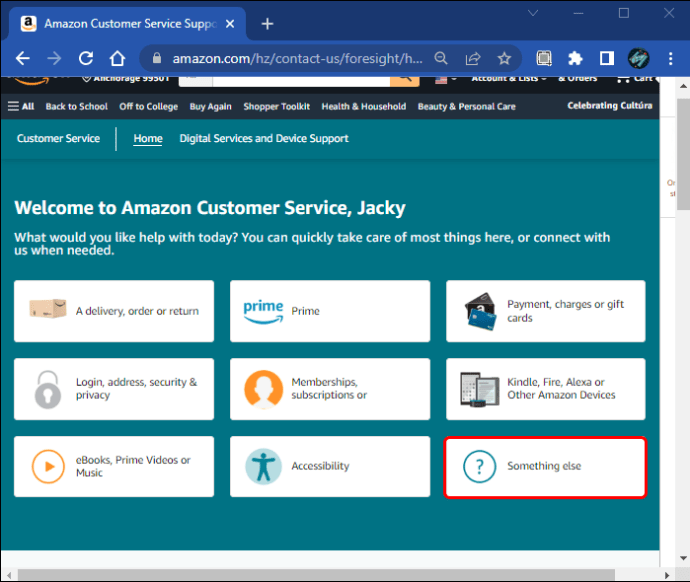Open the Amazon All hamburger menu
The height and width of the screenshot is (582, 690).
coord(21,106)
